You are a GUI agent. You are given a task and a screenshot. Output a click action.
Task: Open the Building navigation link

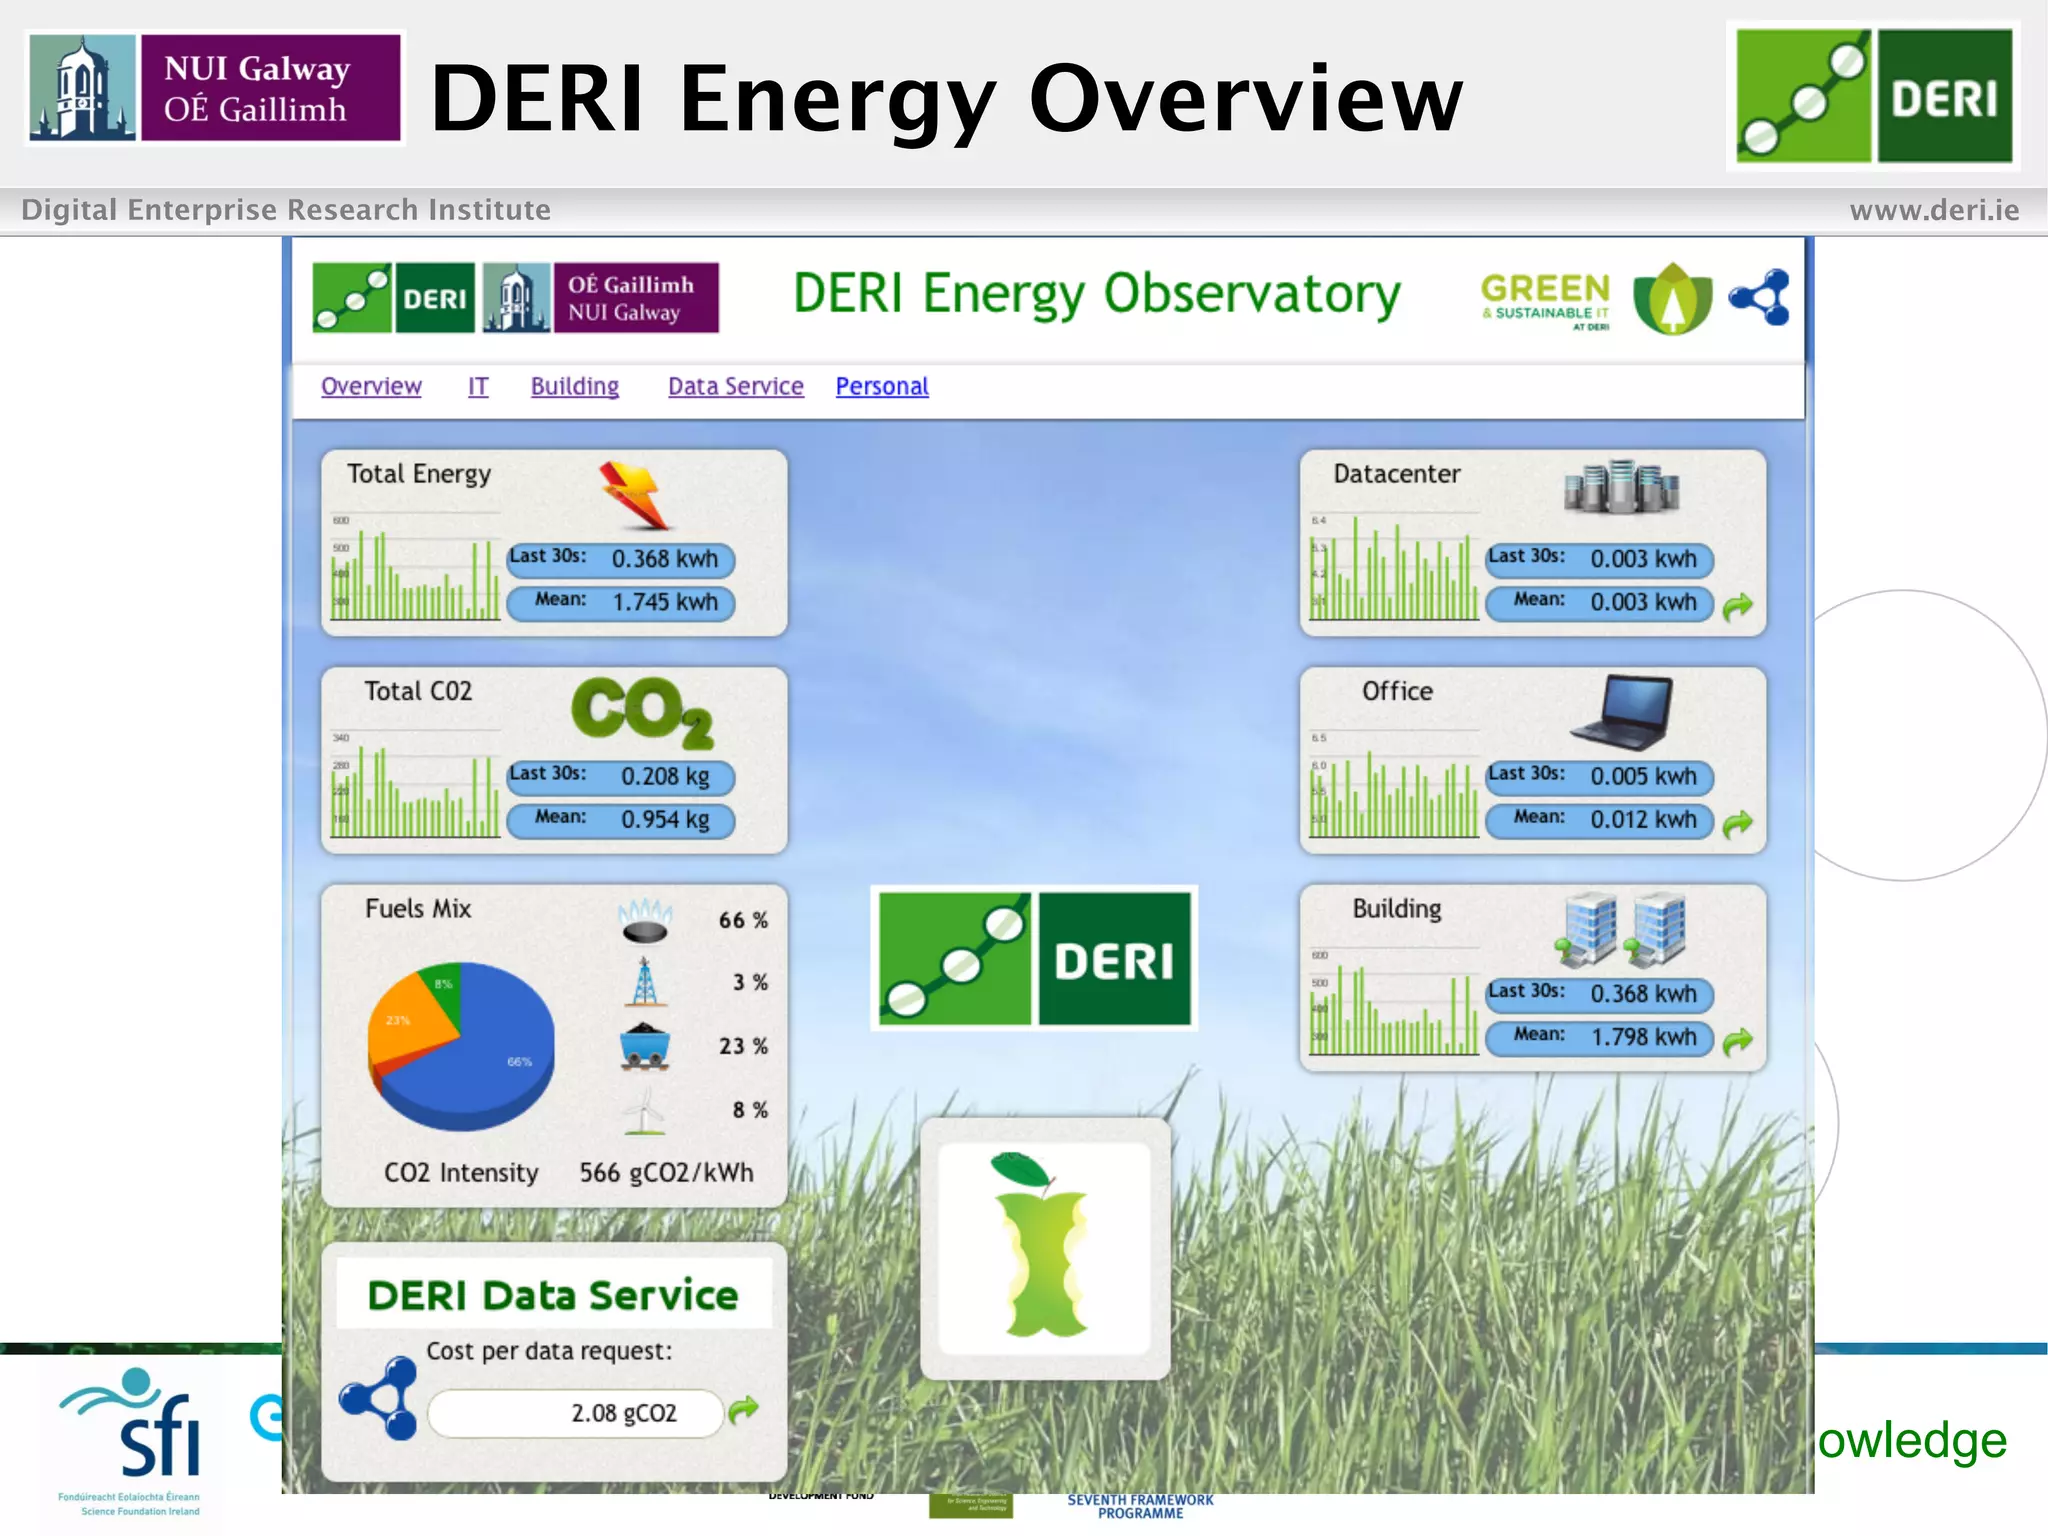coord(575,386)
